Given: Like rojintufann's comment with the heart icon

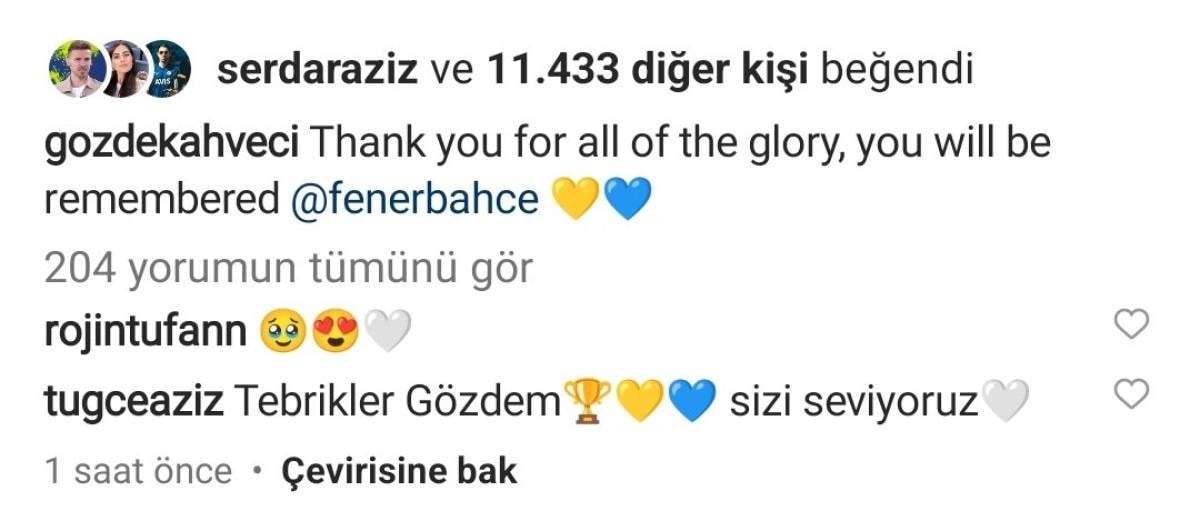Looking at the screenshot, I should pyautogui.click(x=1131, y=324).
